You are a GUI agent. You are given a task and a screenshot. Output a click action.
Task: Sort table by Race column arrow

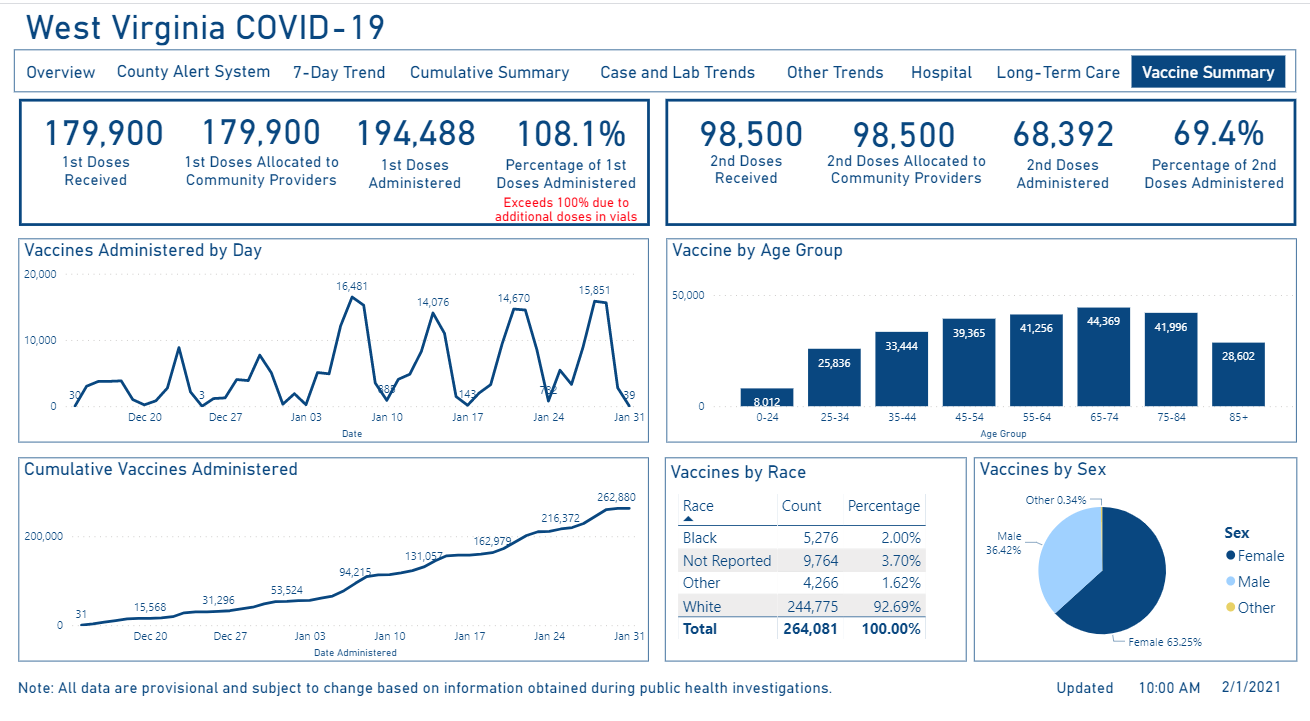point(689,520)
